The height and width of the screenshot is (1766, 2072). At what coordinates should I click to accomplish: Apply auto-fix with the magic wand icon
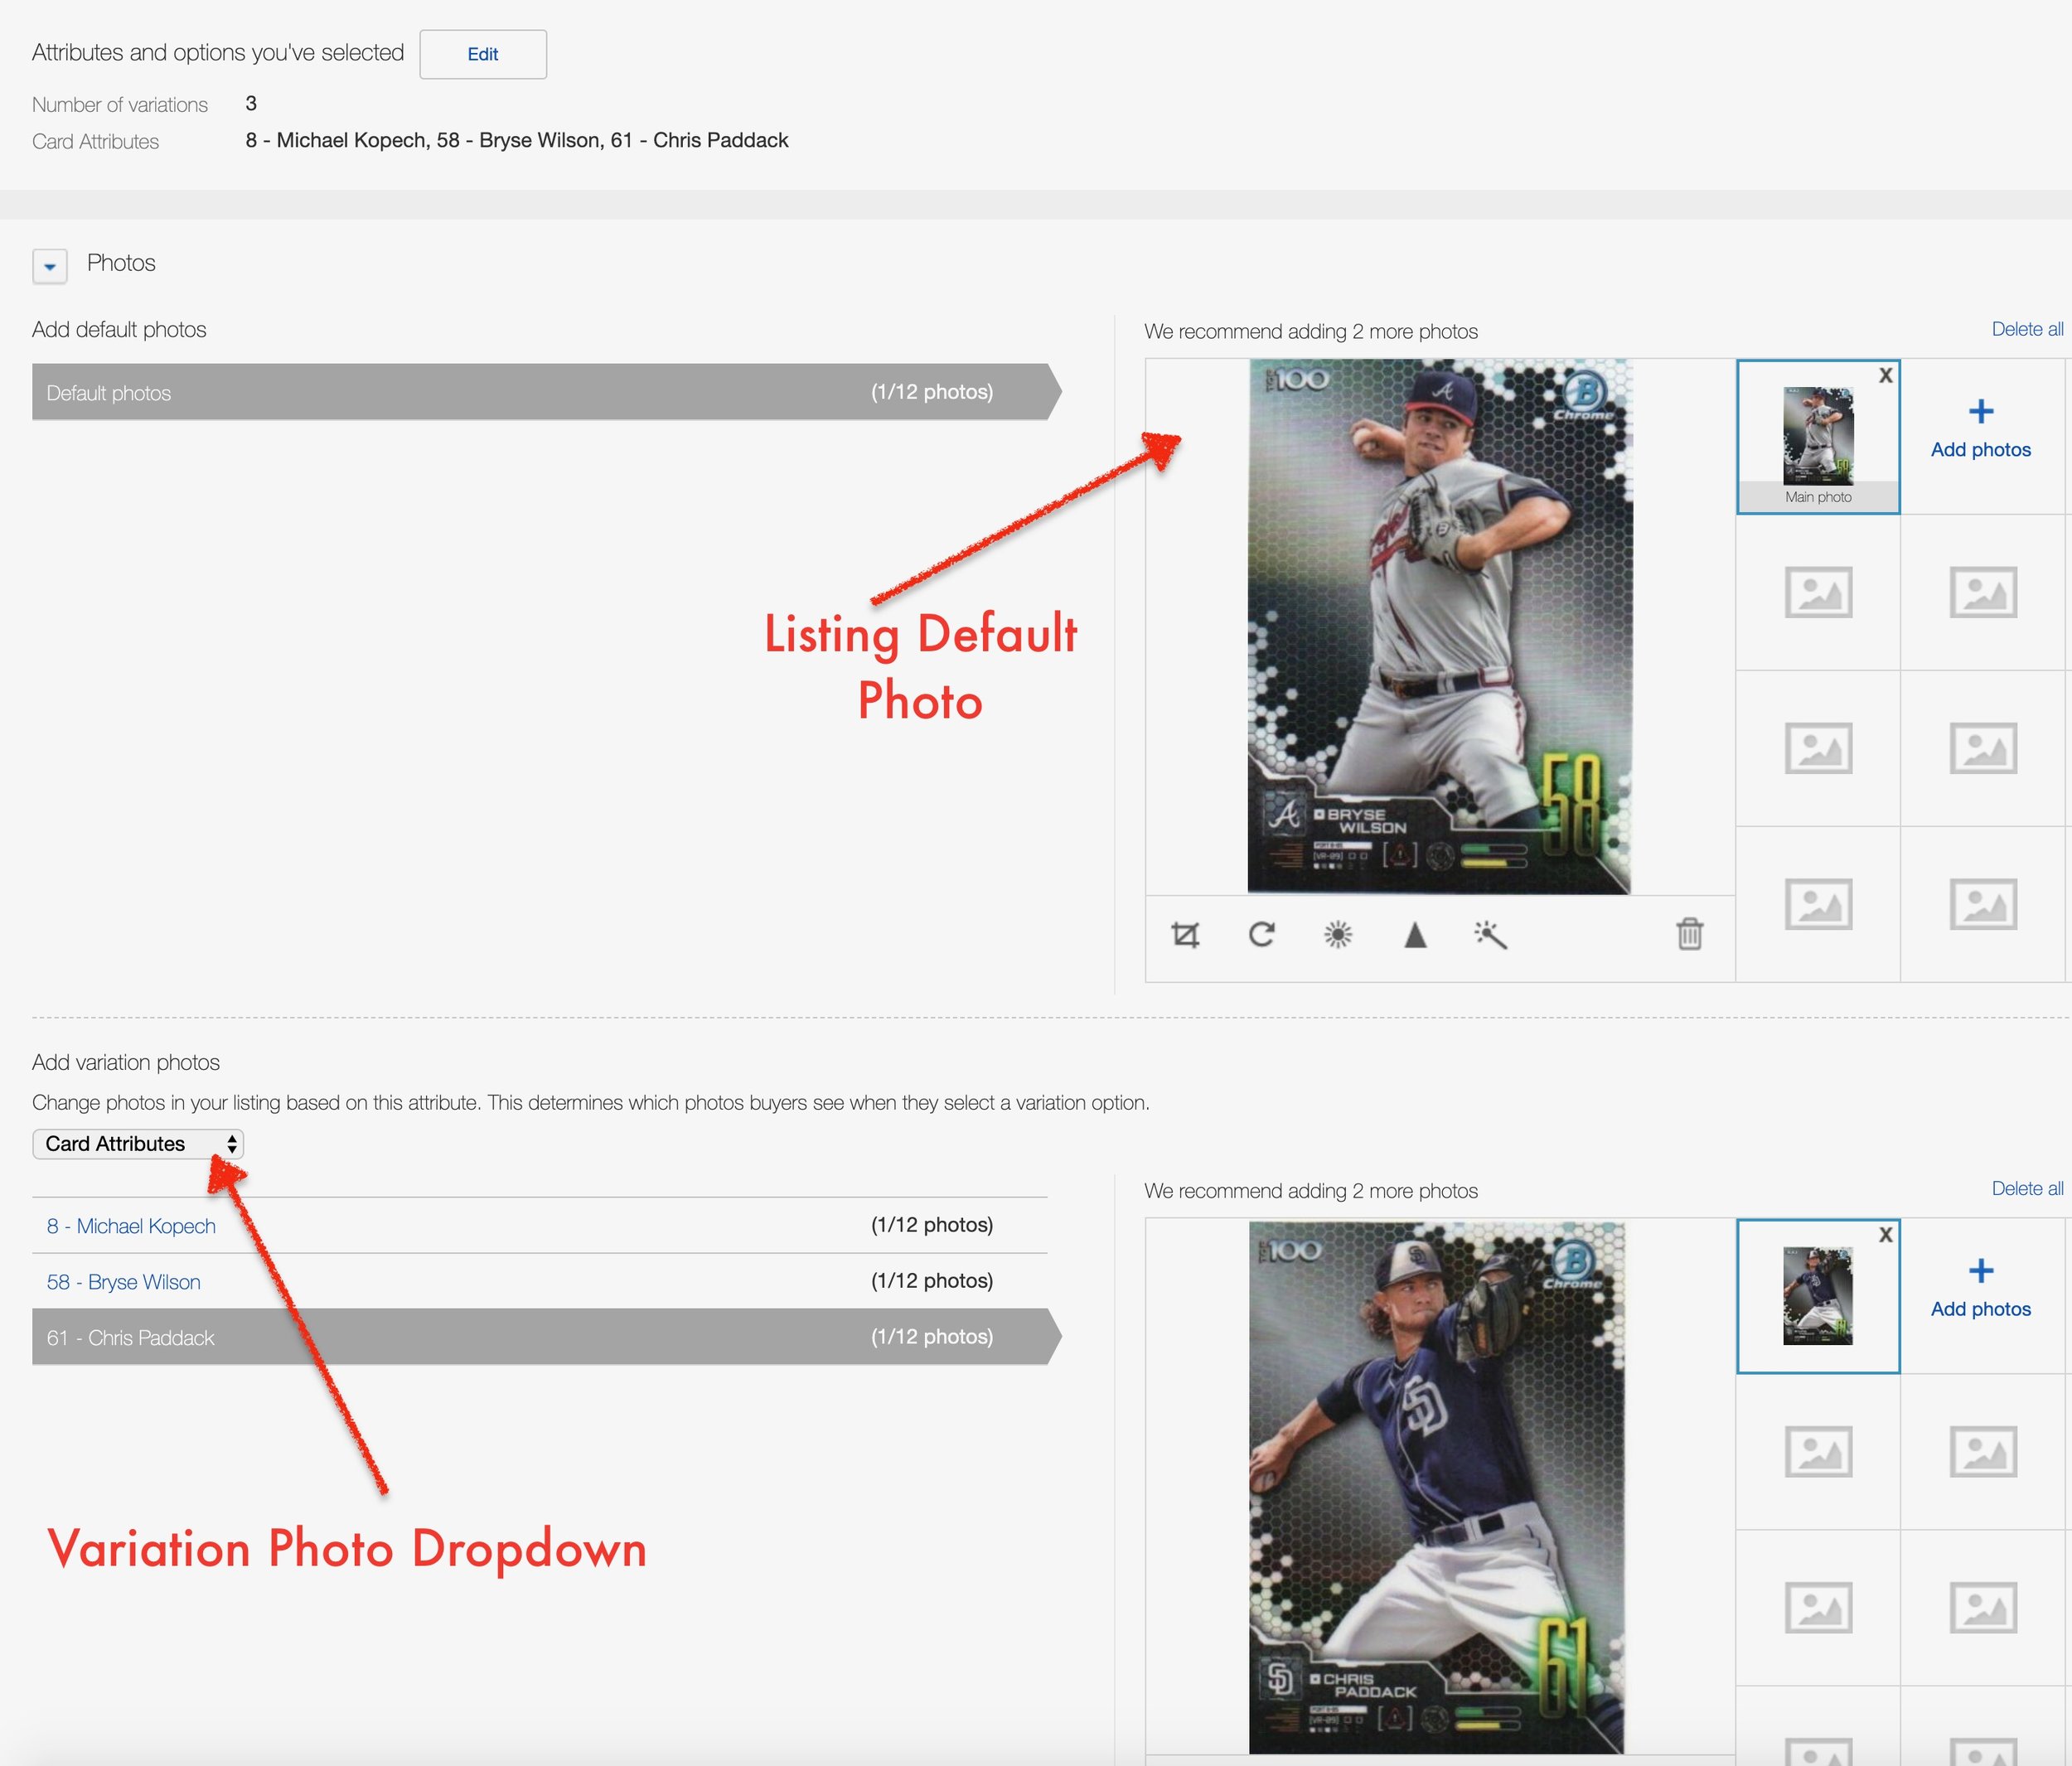coord(1491,935)
